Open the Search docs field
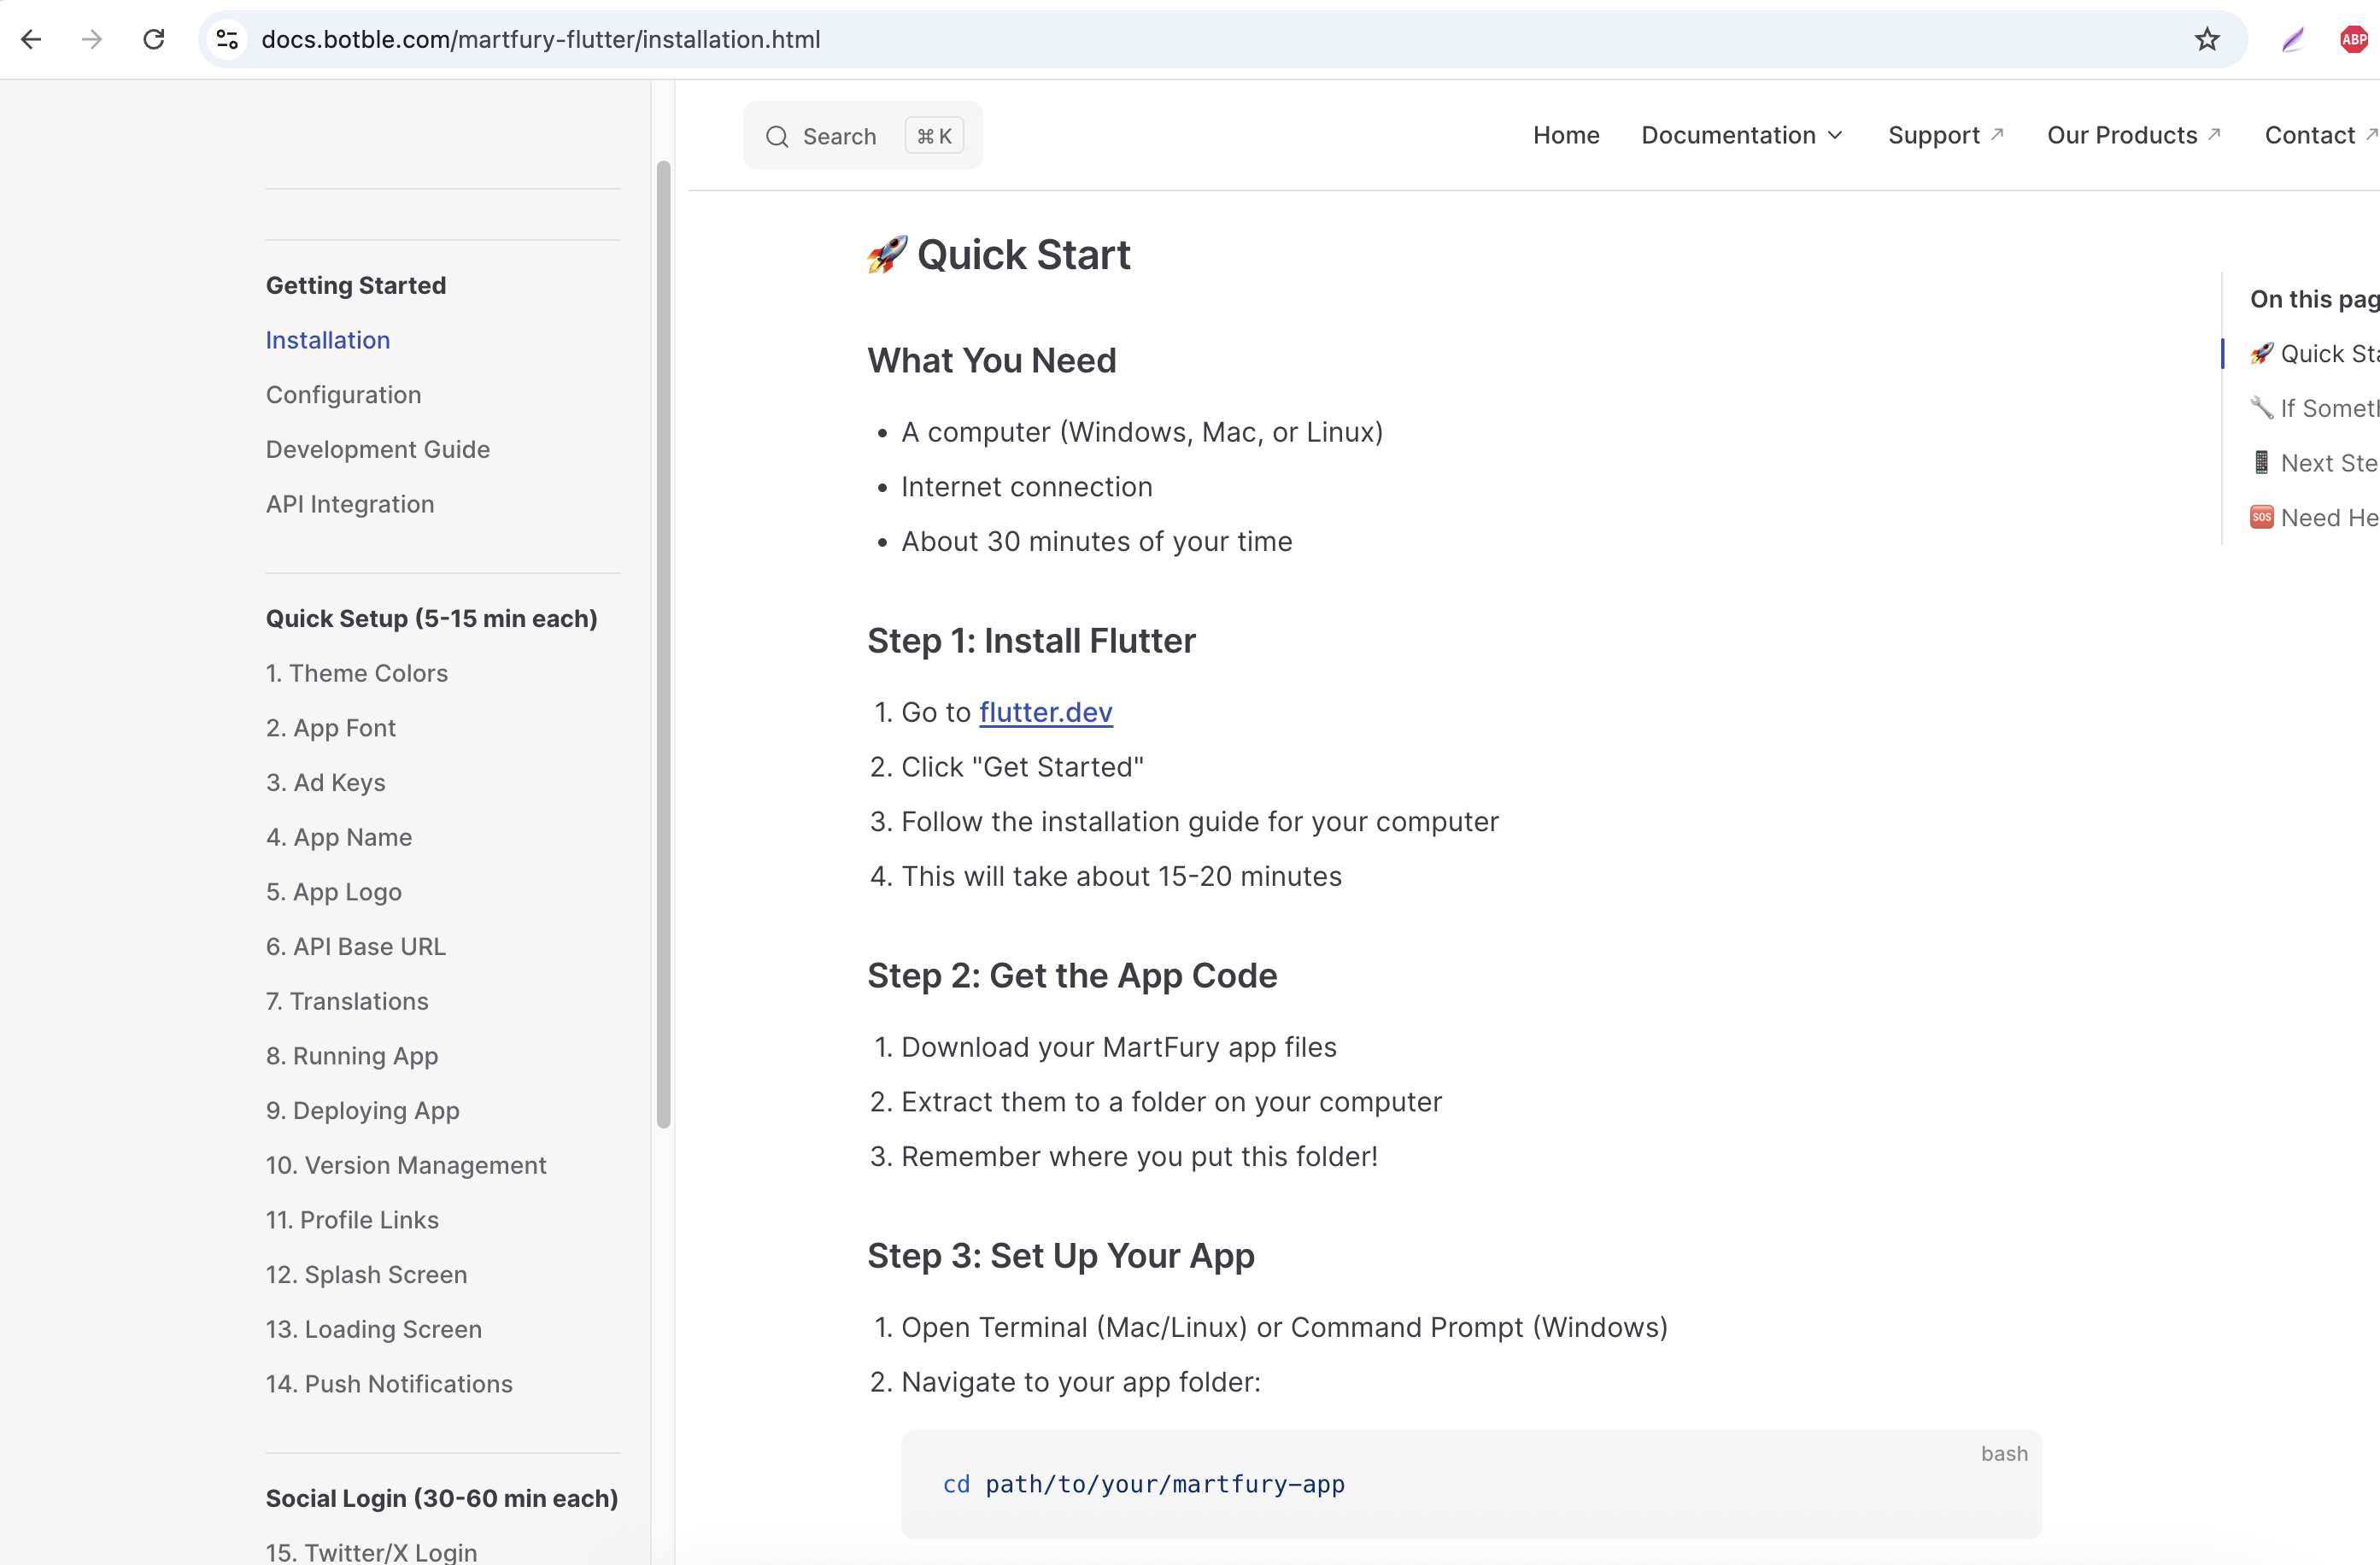Viewport: 2380px width, 1565px height. [x=862, y=135]
